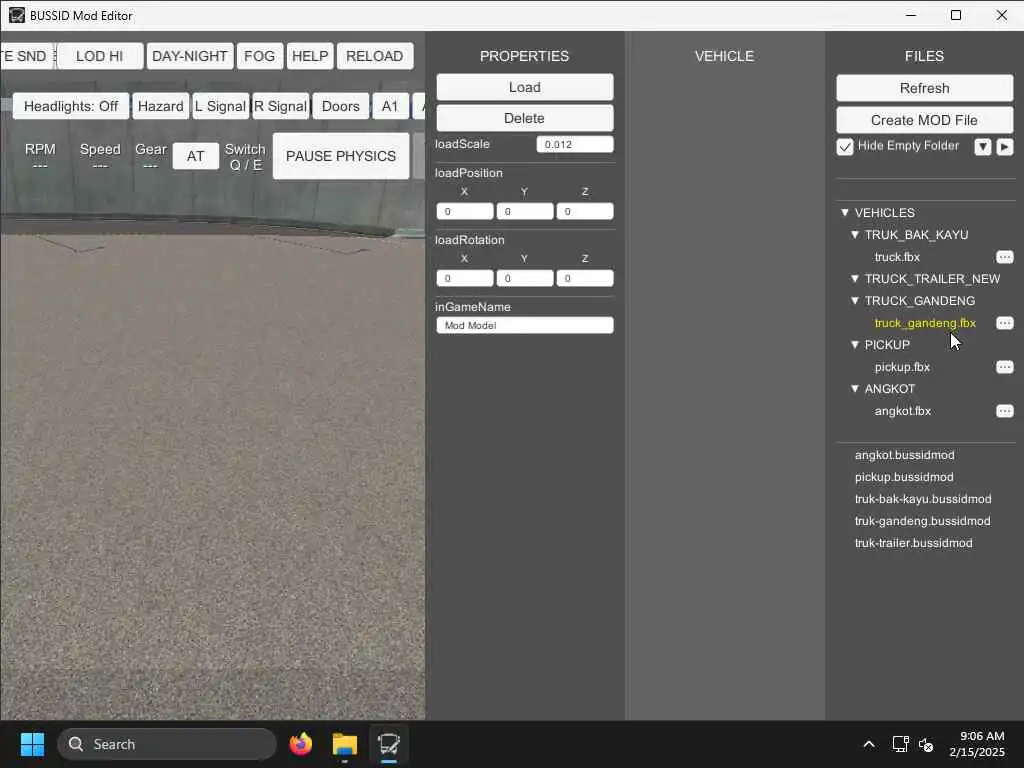Show hidden system tray icons
1024x768 pixels.
(869, 744)
